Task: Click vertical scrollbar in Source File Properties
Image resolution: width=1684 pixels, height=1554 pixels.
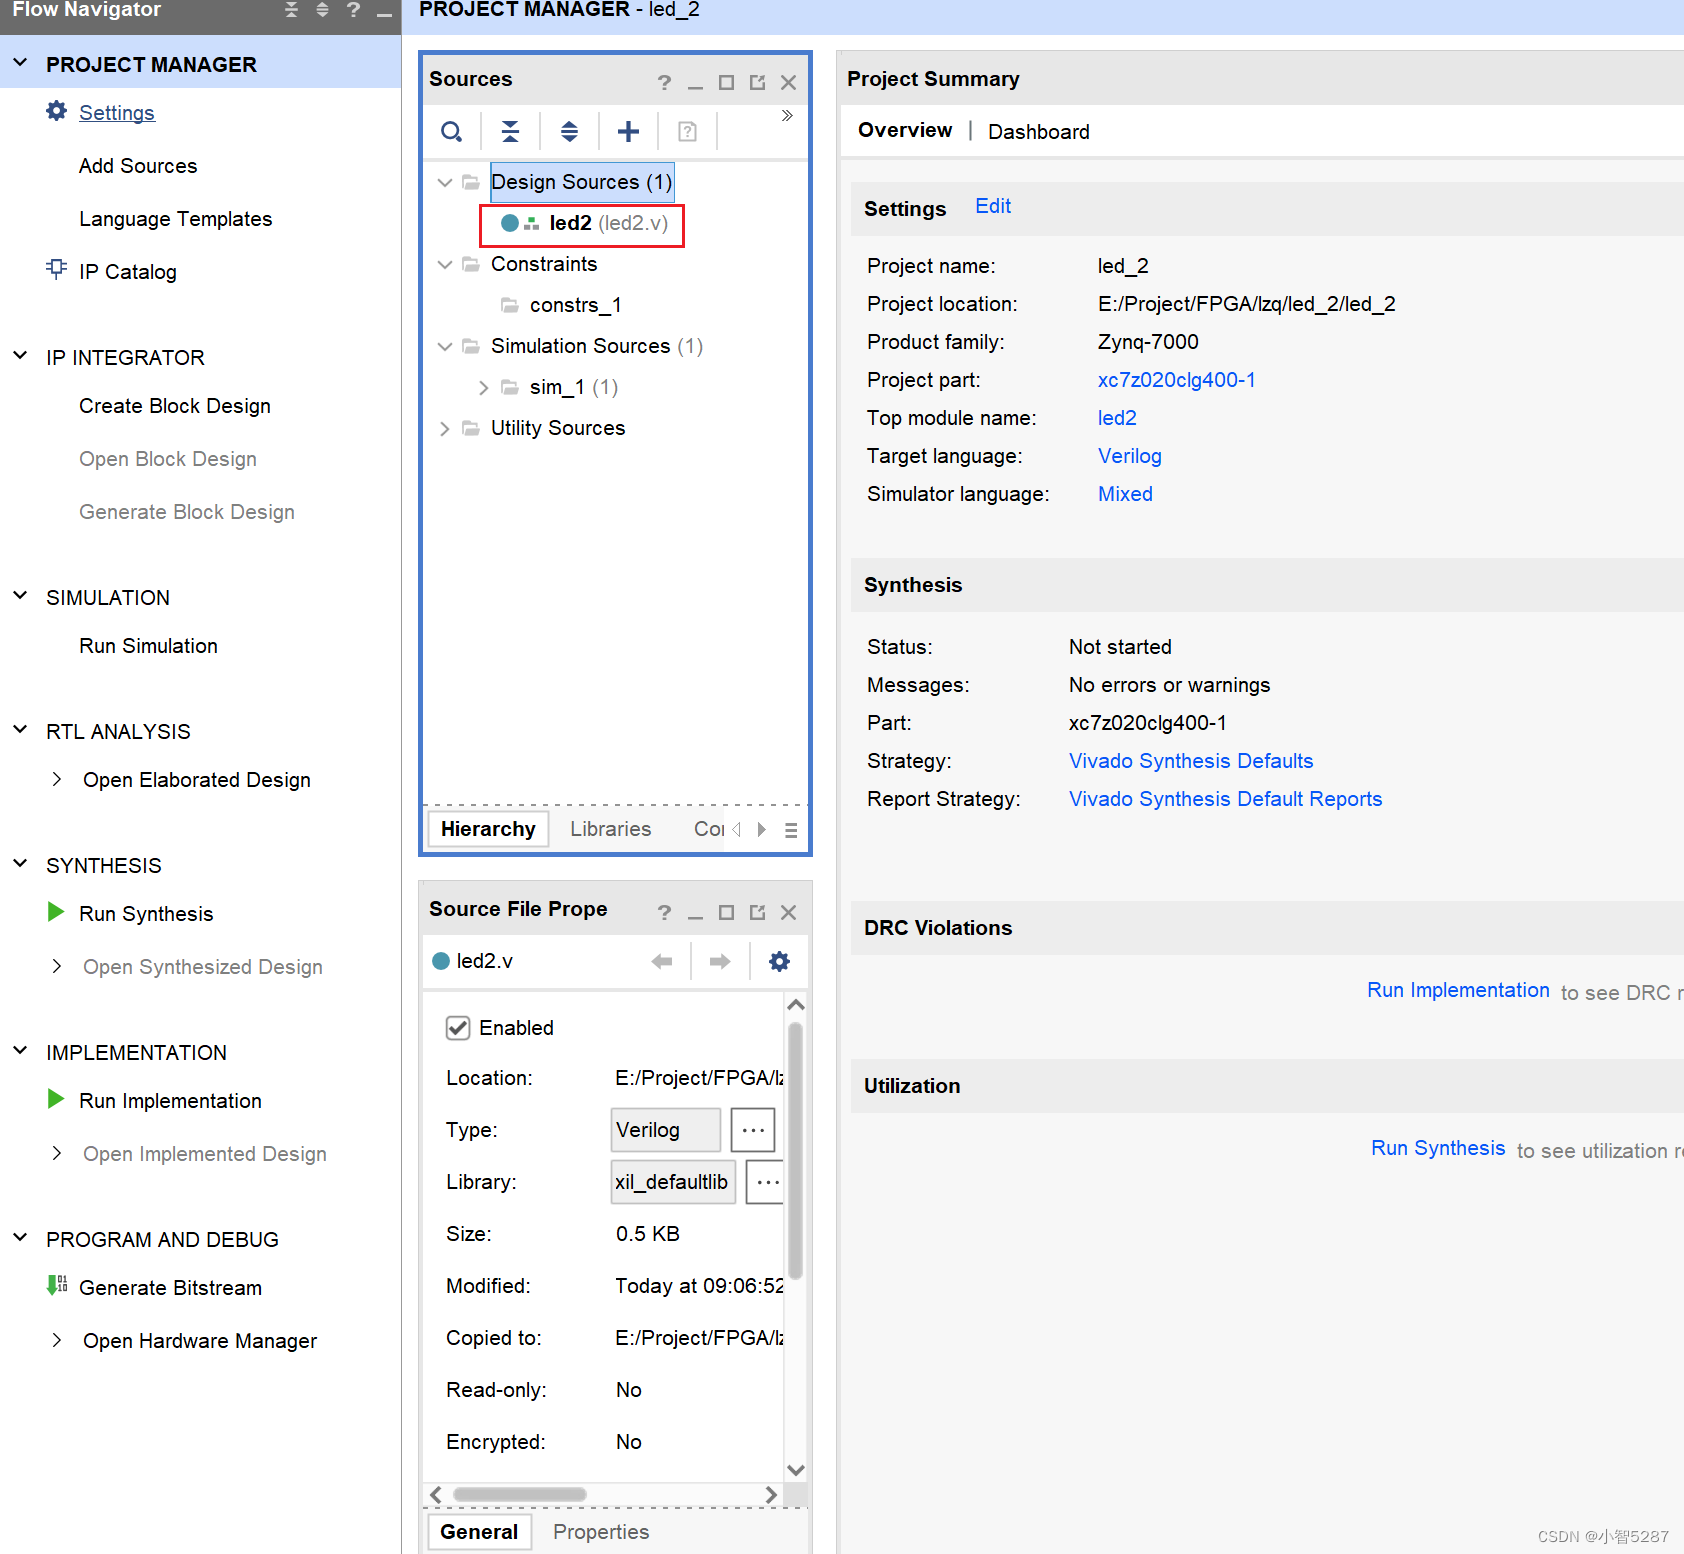Action: point(796,1150)
